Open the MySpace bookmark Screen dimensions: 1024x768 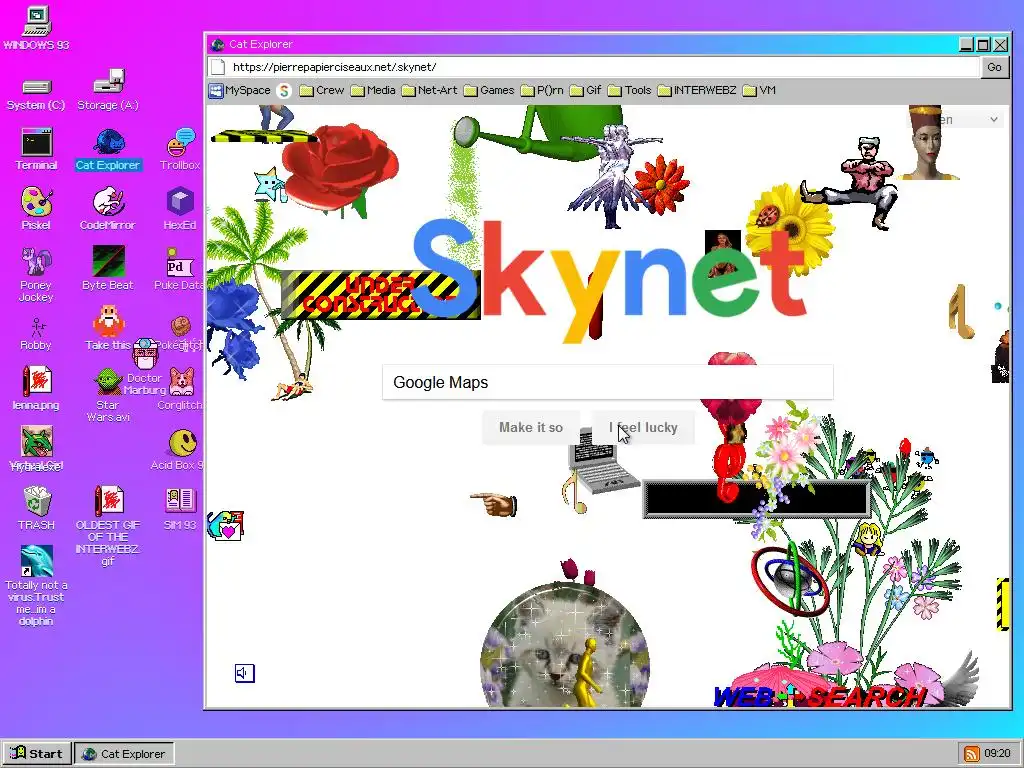(x=240, y=90)
